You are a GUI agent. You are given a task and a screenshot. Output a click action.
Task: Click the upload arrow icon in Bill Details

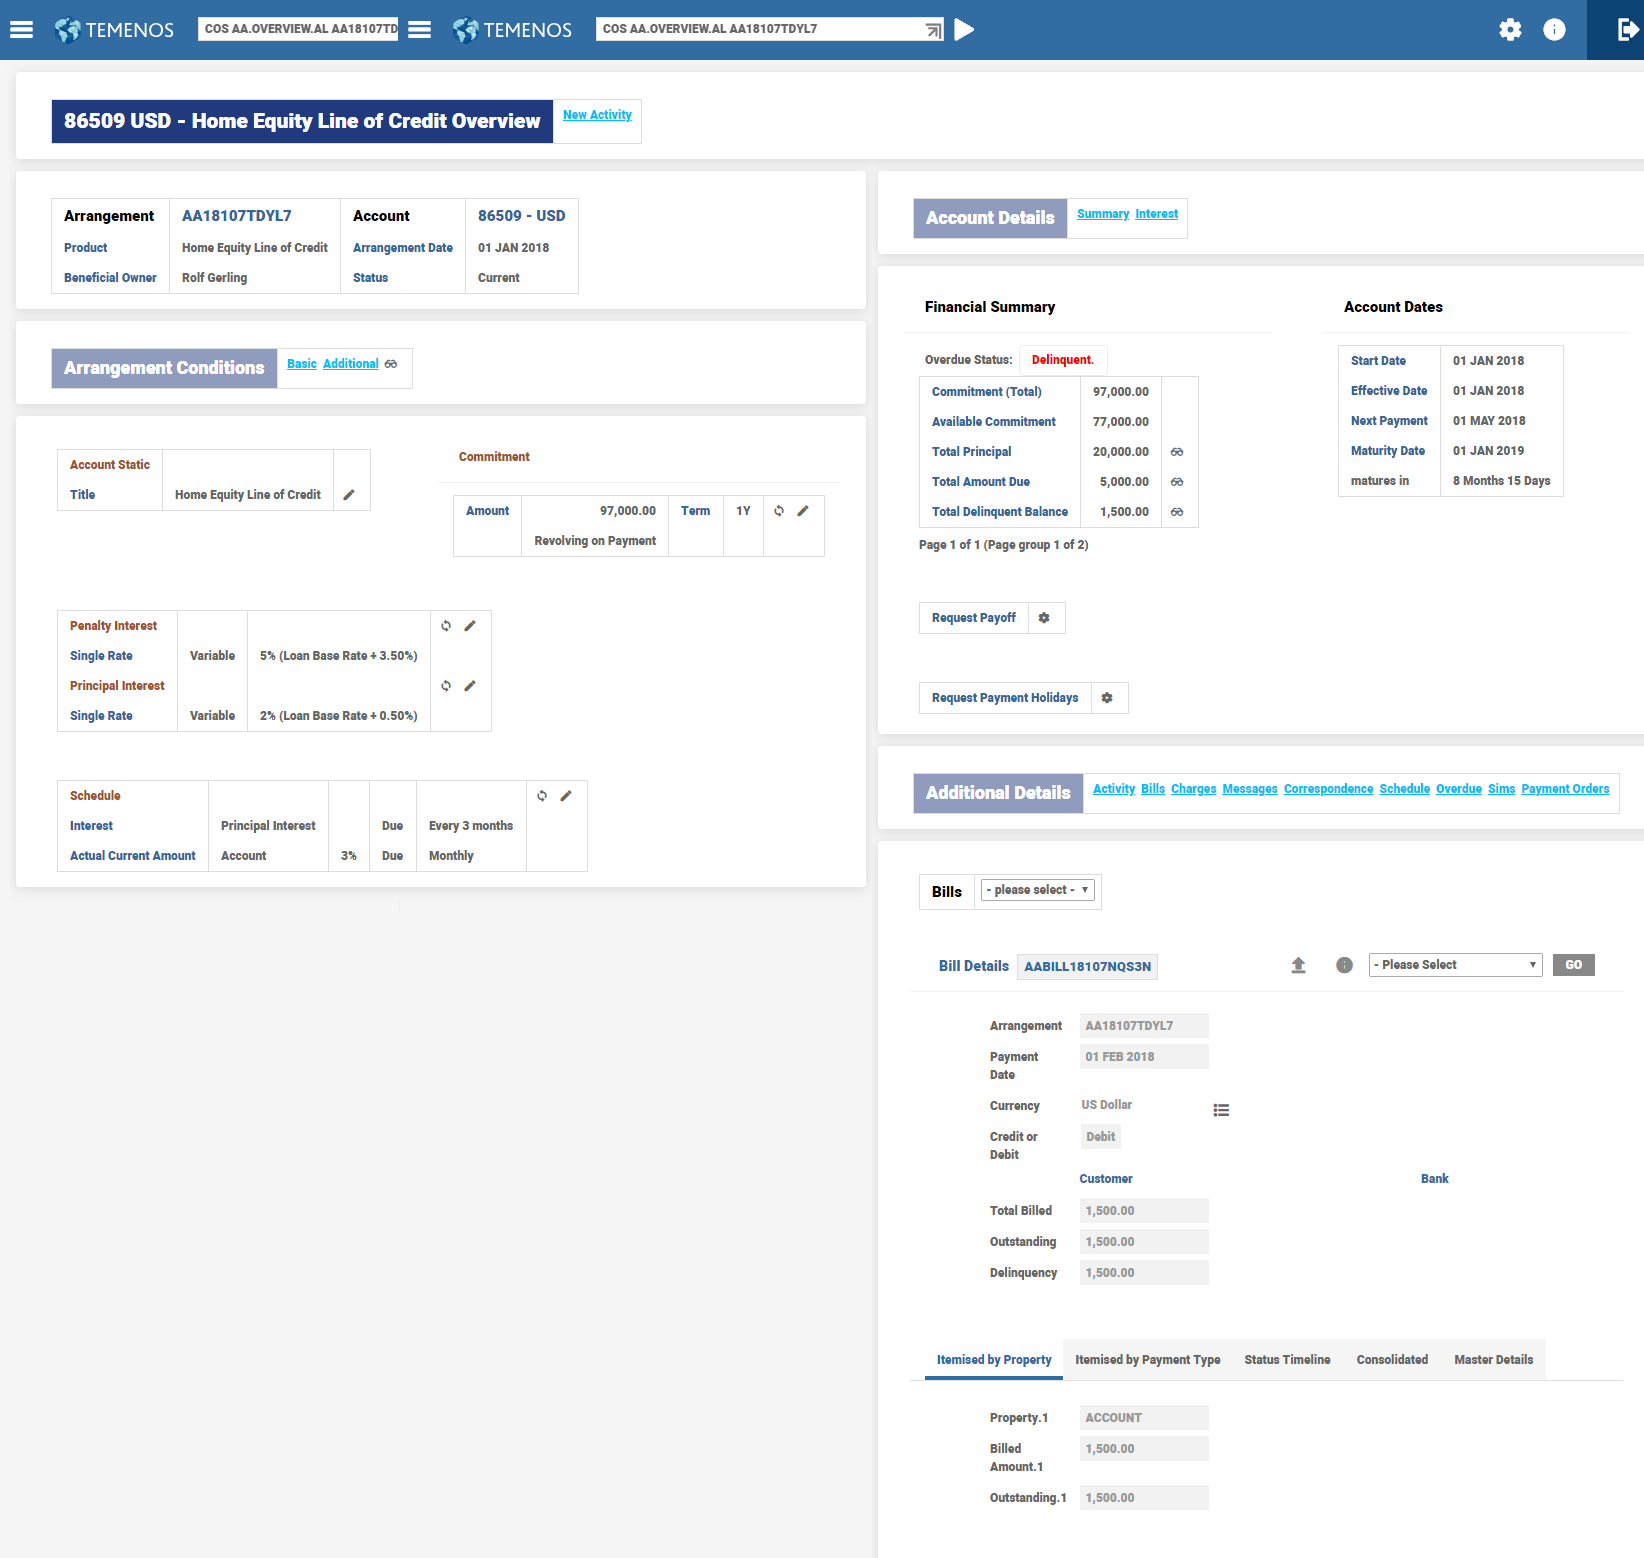1298,965
